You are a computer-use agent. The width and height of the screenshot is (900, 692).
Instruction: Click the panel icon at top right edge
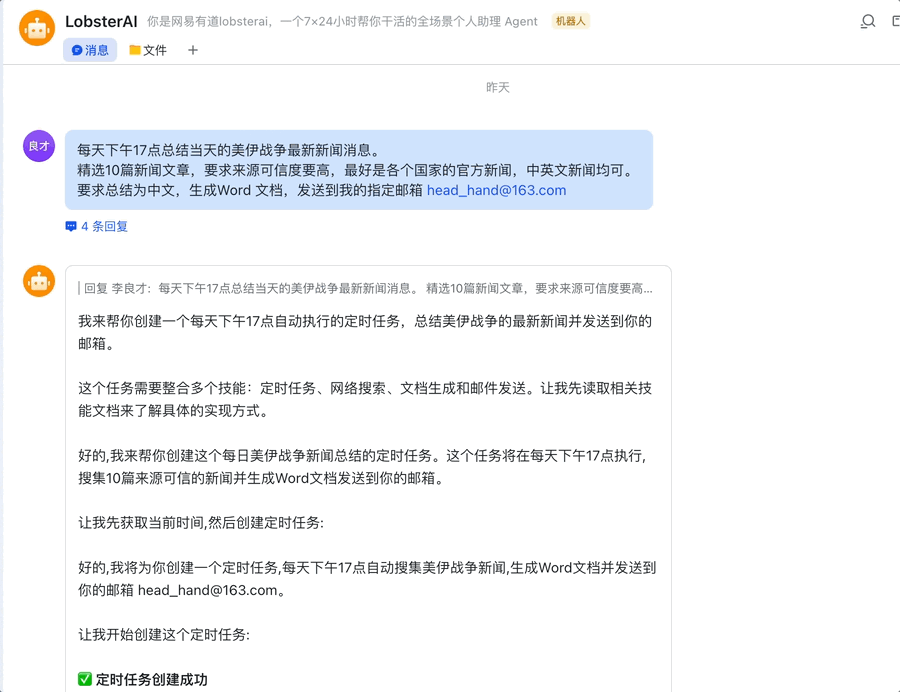895,21
